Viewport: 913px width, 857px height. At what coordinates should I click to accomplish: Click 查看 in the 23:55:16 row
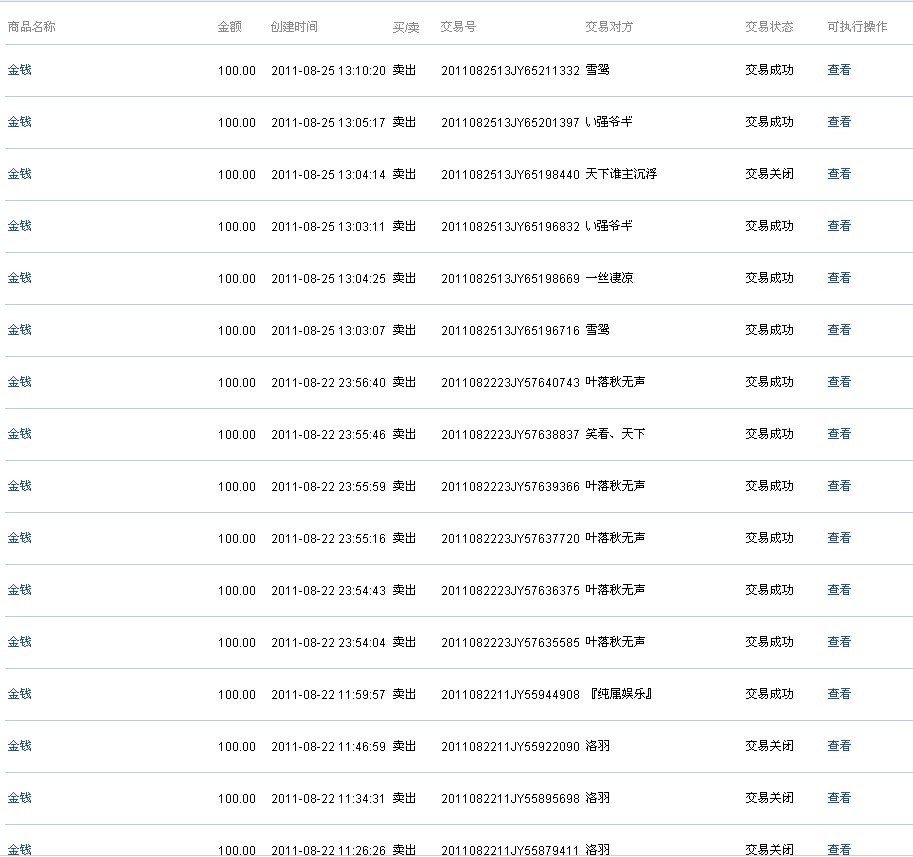838,538
